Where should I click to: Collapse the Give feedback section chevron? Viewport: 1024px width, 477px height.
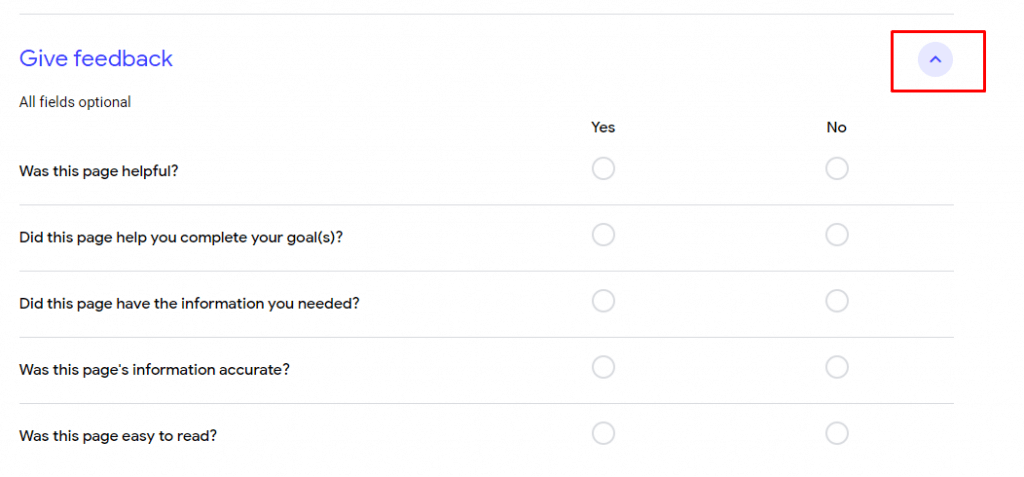pos(935,59)
